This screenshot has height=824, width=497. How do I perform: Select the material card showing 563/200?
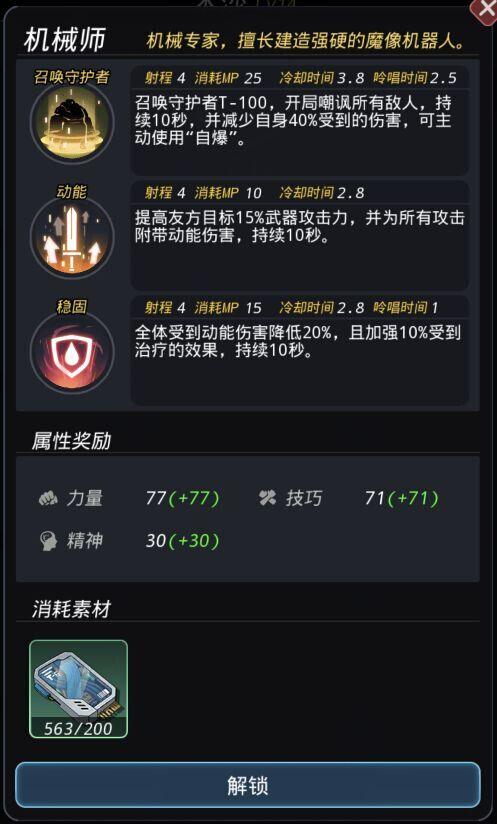(78, 688)
